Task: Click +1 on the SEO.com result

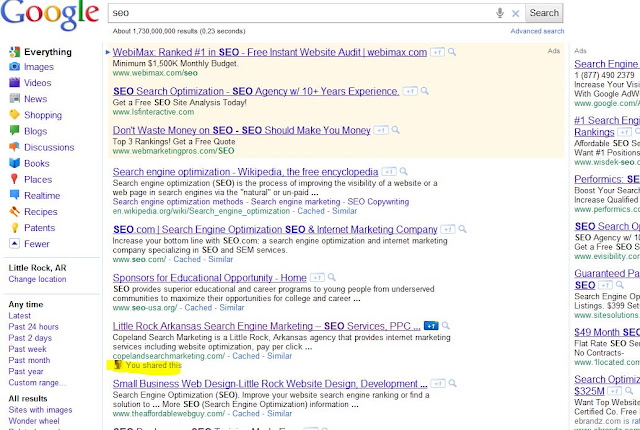Action: [448, 230]
